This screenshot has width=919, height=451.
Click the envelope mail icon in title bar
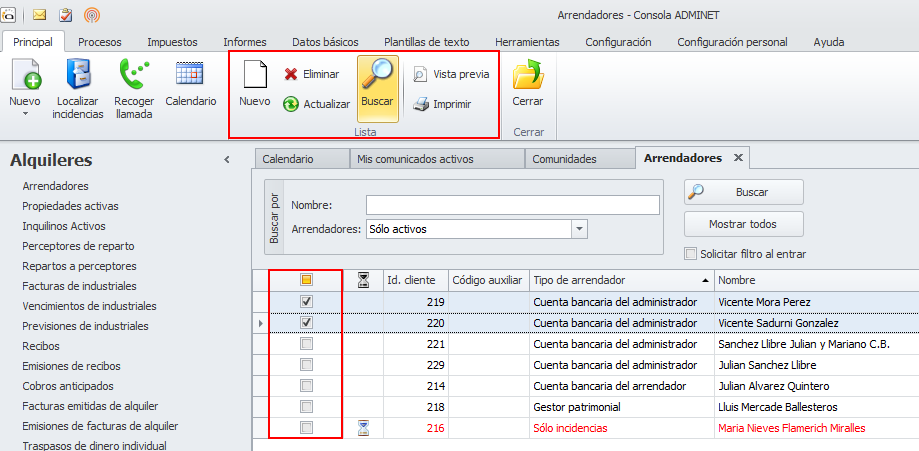point(39,15)
